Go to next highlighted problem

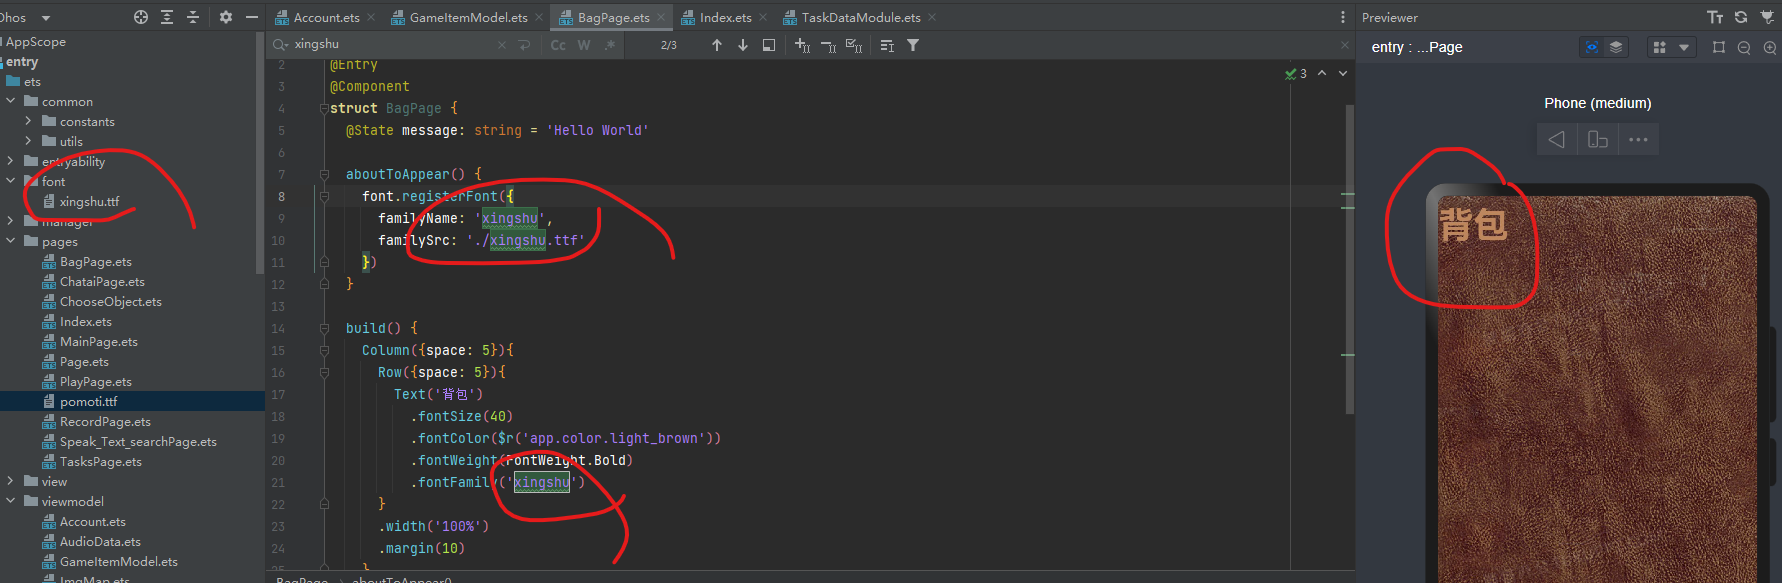coord(1343,73)
